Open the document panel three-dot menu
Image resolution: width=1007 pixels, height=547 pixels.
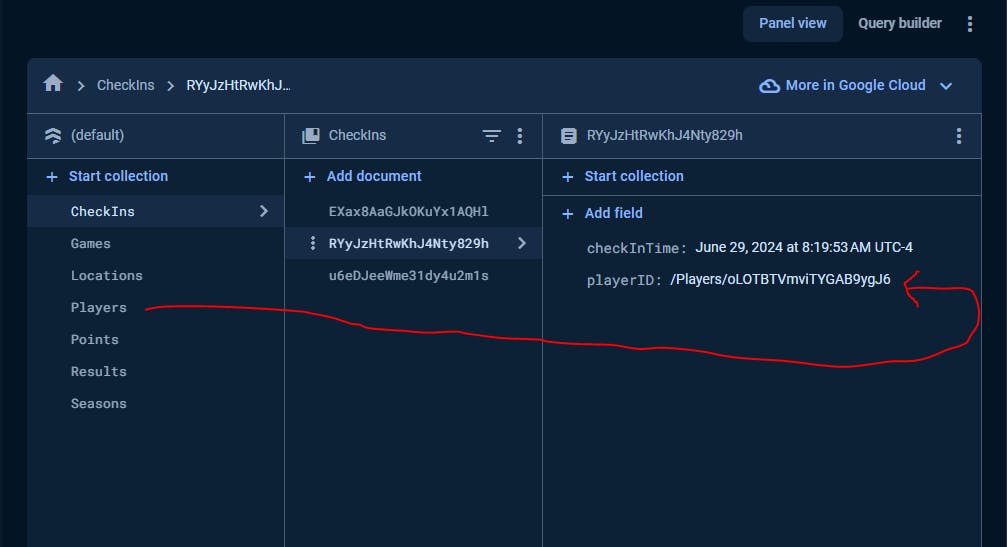(x=959, y=135)
